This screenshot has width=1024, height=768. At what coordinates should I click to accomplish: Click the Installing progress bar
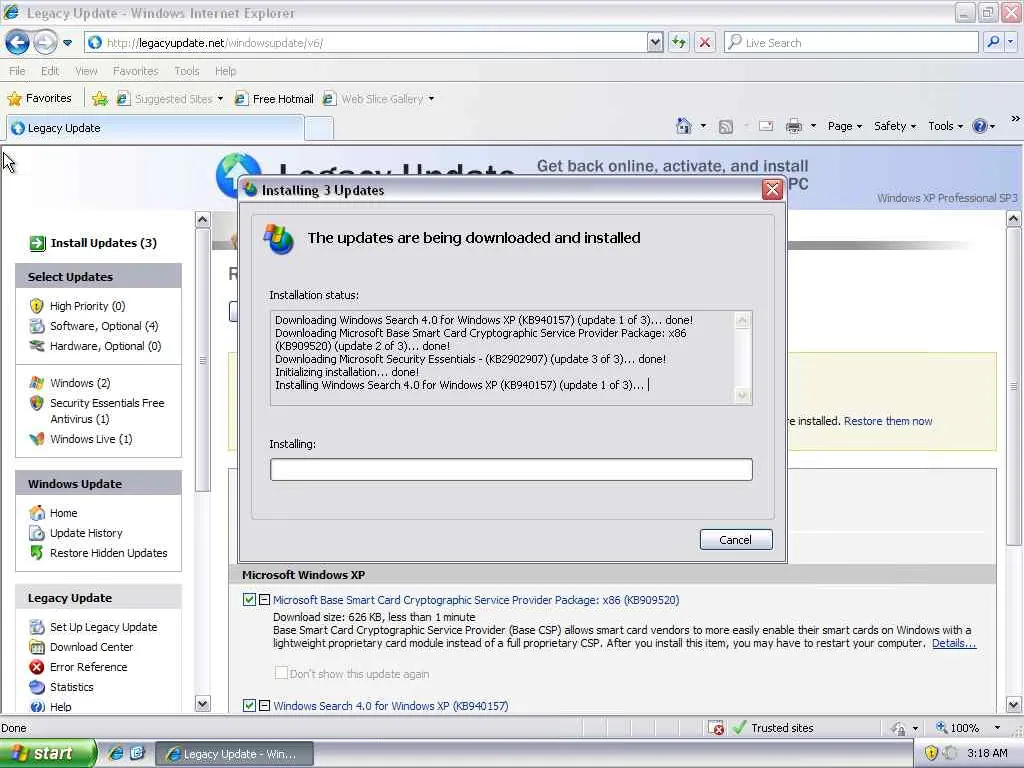511,470
